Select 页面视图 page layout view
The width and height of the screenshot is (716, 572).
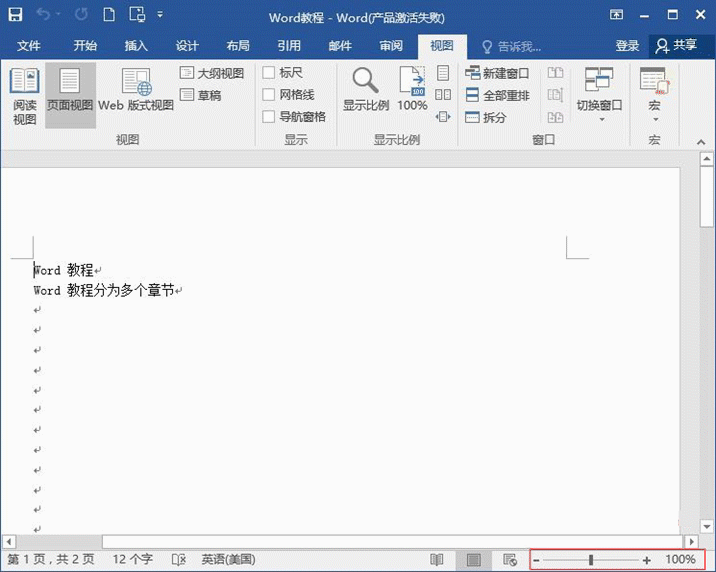pyautogui.click(x=70, y=95)
